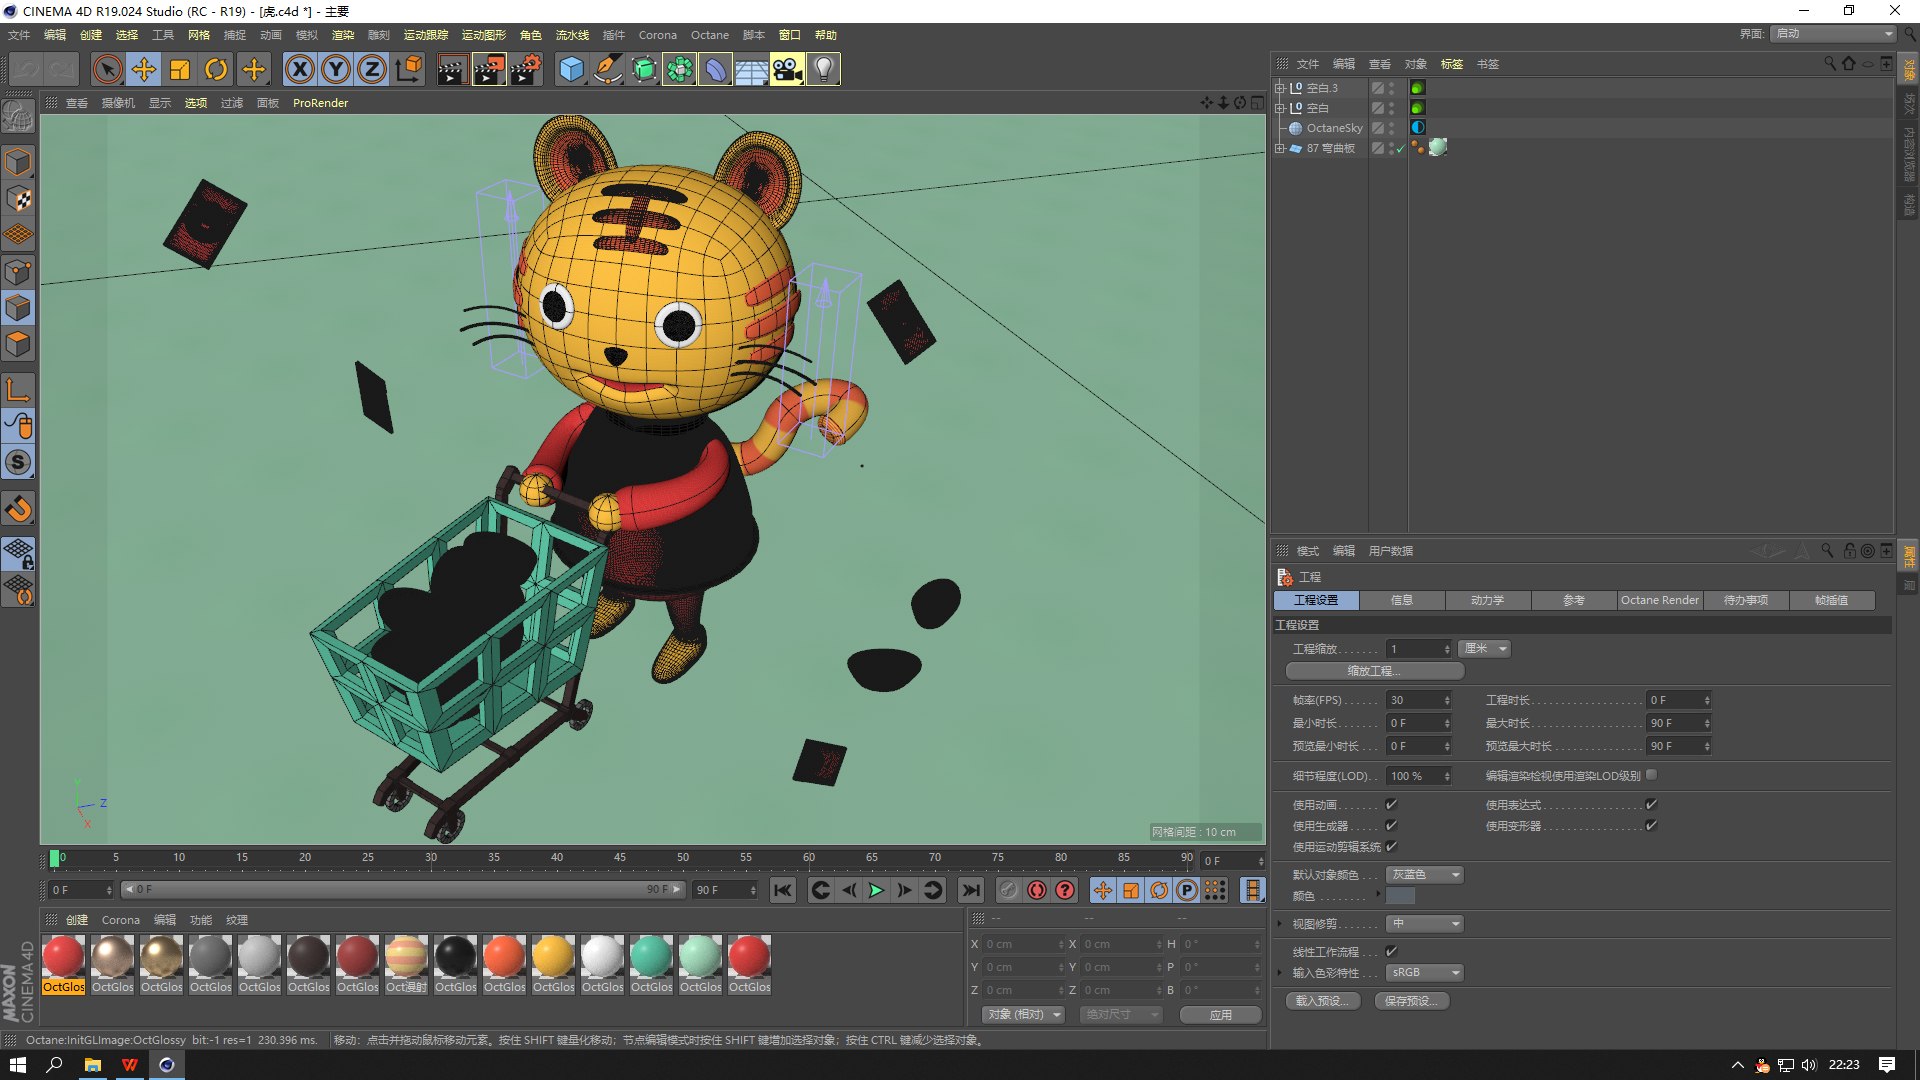The height and width of the screenshot is (1080, 1920).
Task: Play the animation forward
Action: 876,890
